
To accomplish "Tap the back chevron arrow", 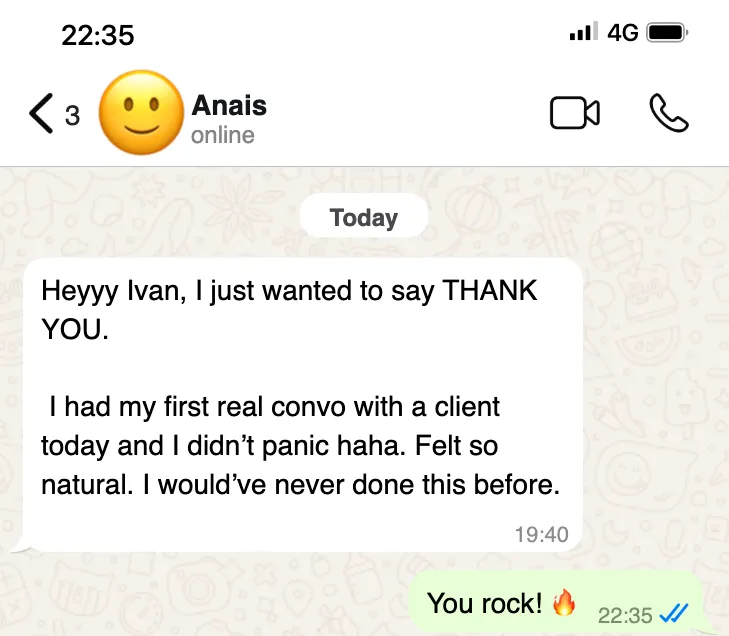I will (41, 113).
